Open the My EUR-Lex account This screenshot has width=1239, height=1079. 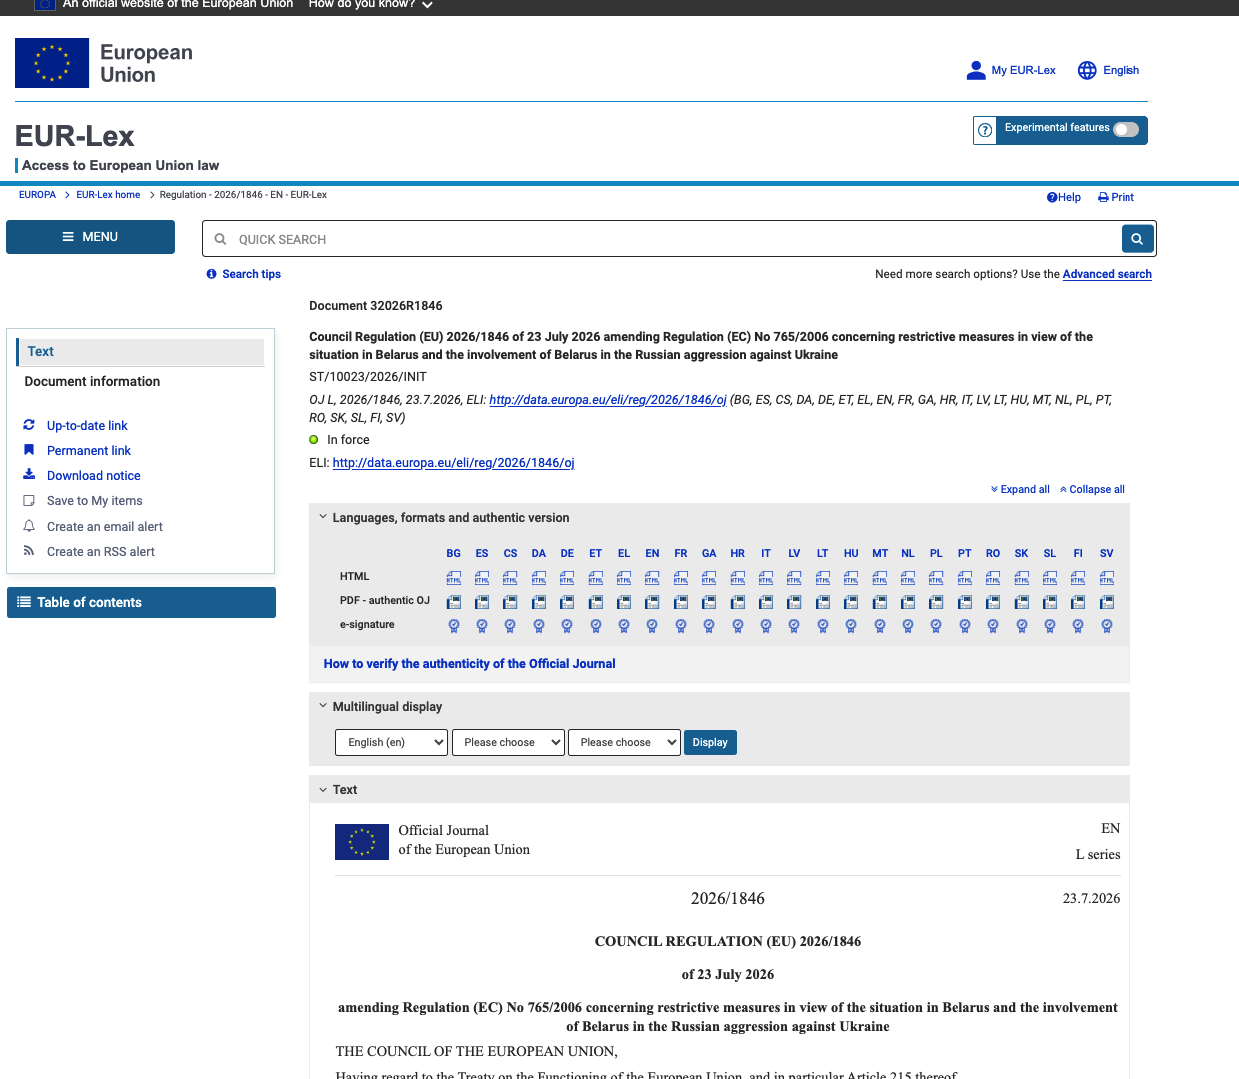pos(1011,70)
